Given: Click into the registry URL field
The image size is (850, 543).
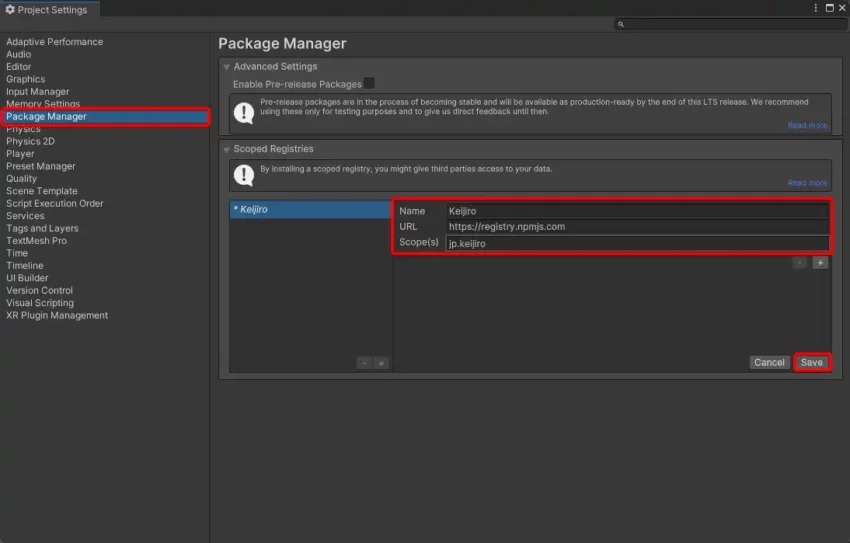Looking at the screenshot, I should click(637, 226).
